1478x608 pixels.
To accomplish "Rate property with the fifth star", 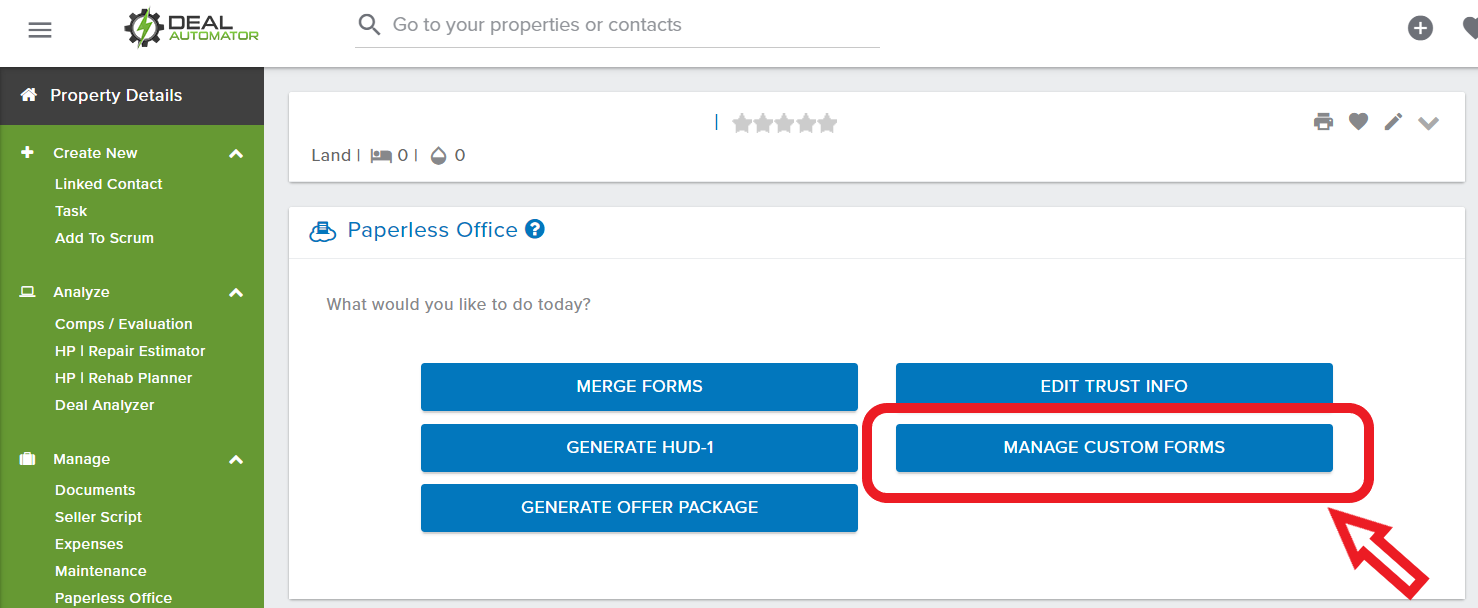I will point(827,123).
